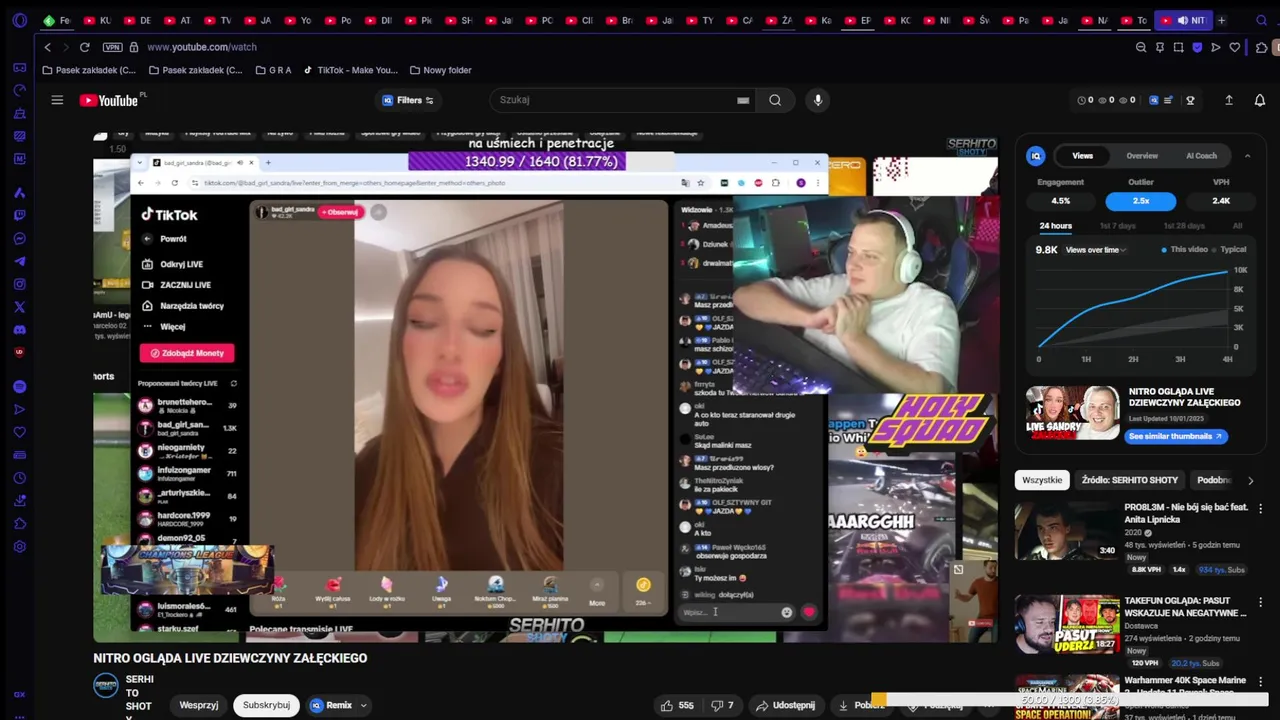Open the LIVE SANDRY thumbnail preview in vidIQ panel

tap(1072, 413)
